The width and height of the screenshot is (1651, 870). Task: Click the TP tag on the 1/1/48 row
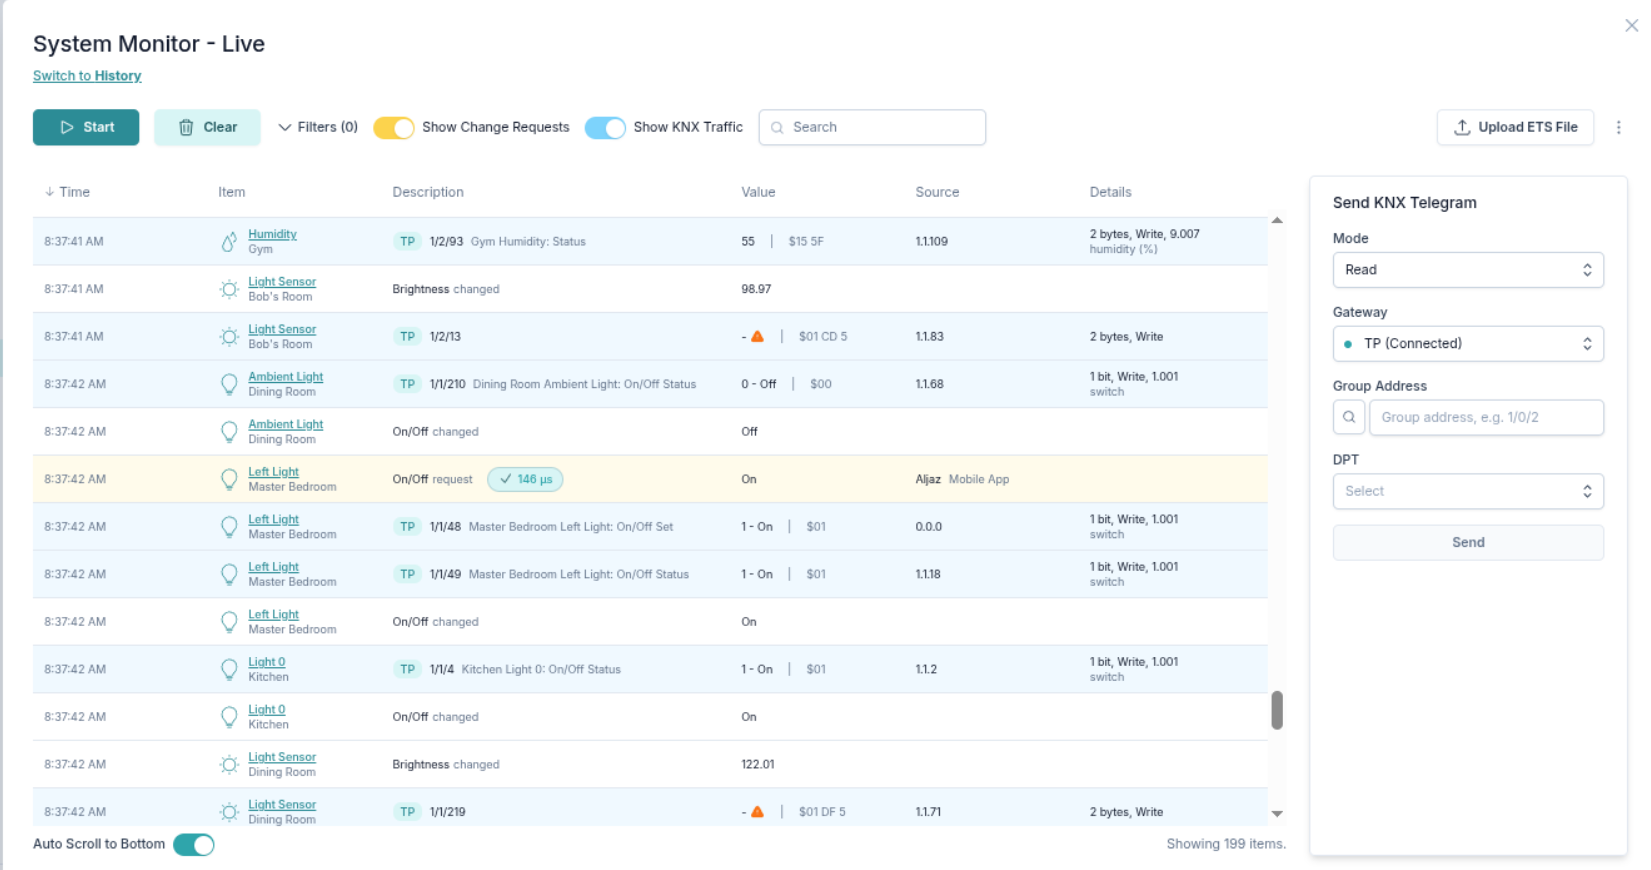click(x=407, y=527)
